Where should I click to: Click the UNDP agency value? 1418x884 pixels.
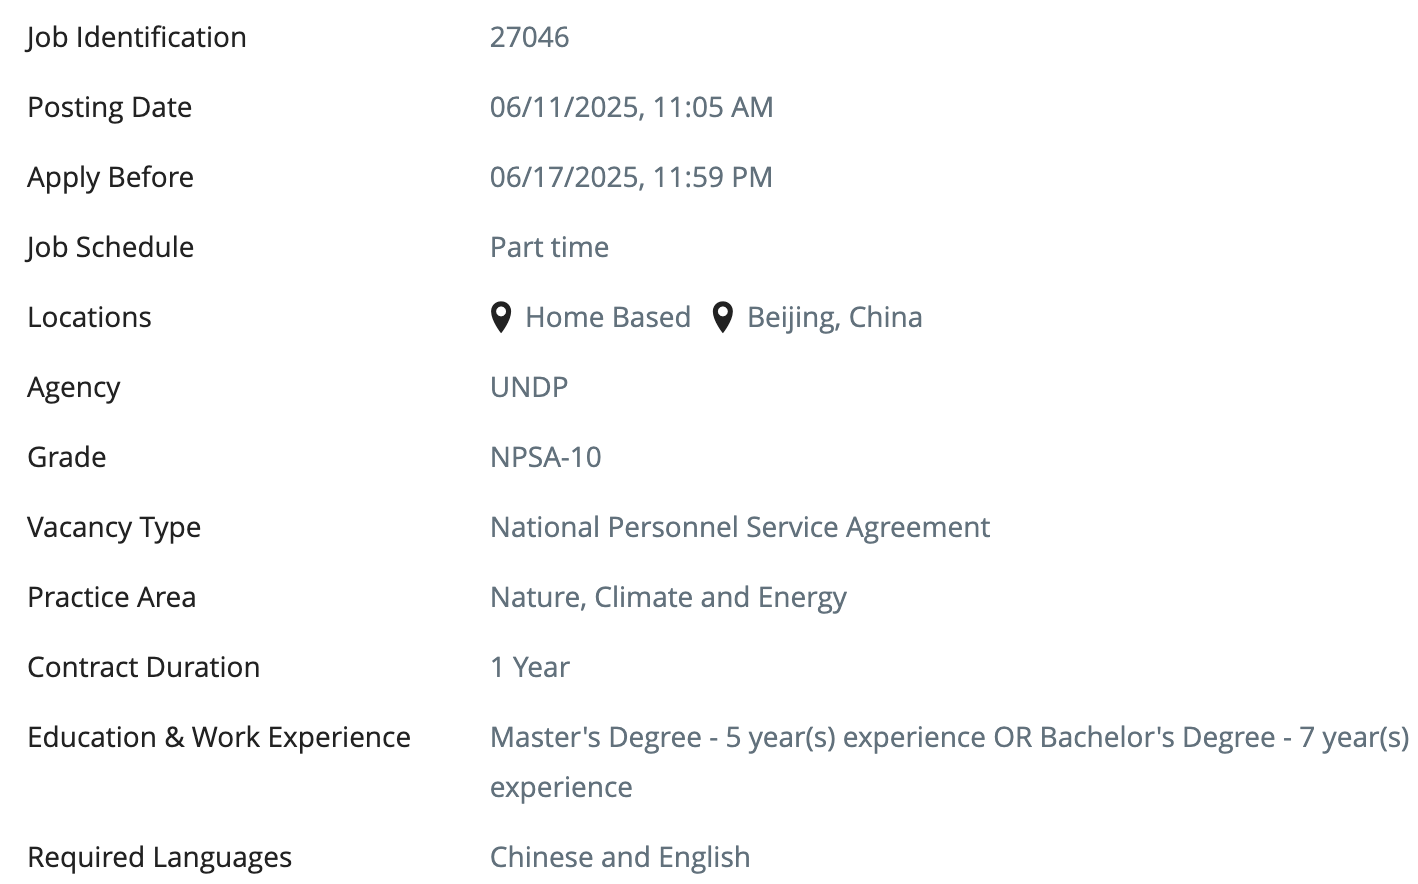[x=529, y=387]
